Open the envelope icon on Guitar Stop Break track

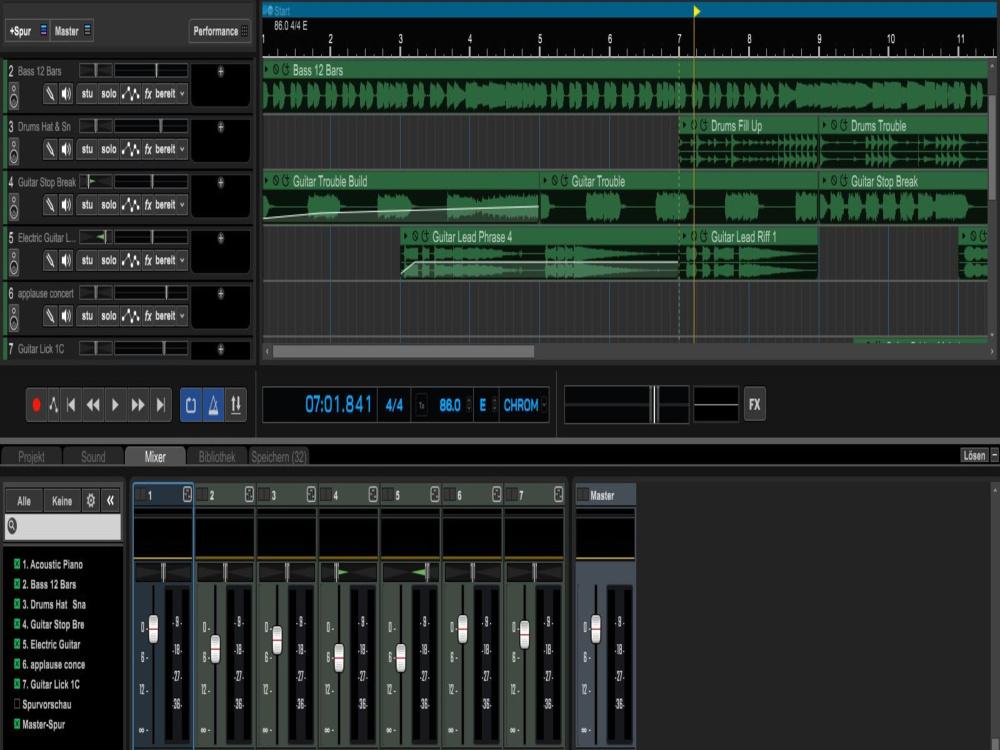(x=130, y=205)
